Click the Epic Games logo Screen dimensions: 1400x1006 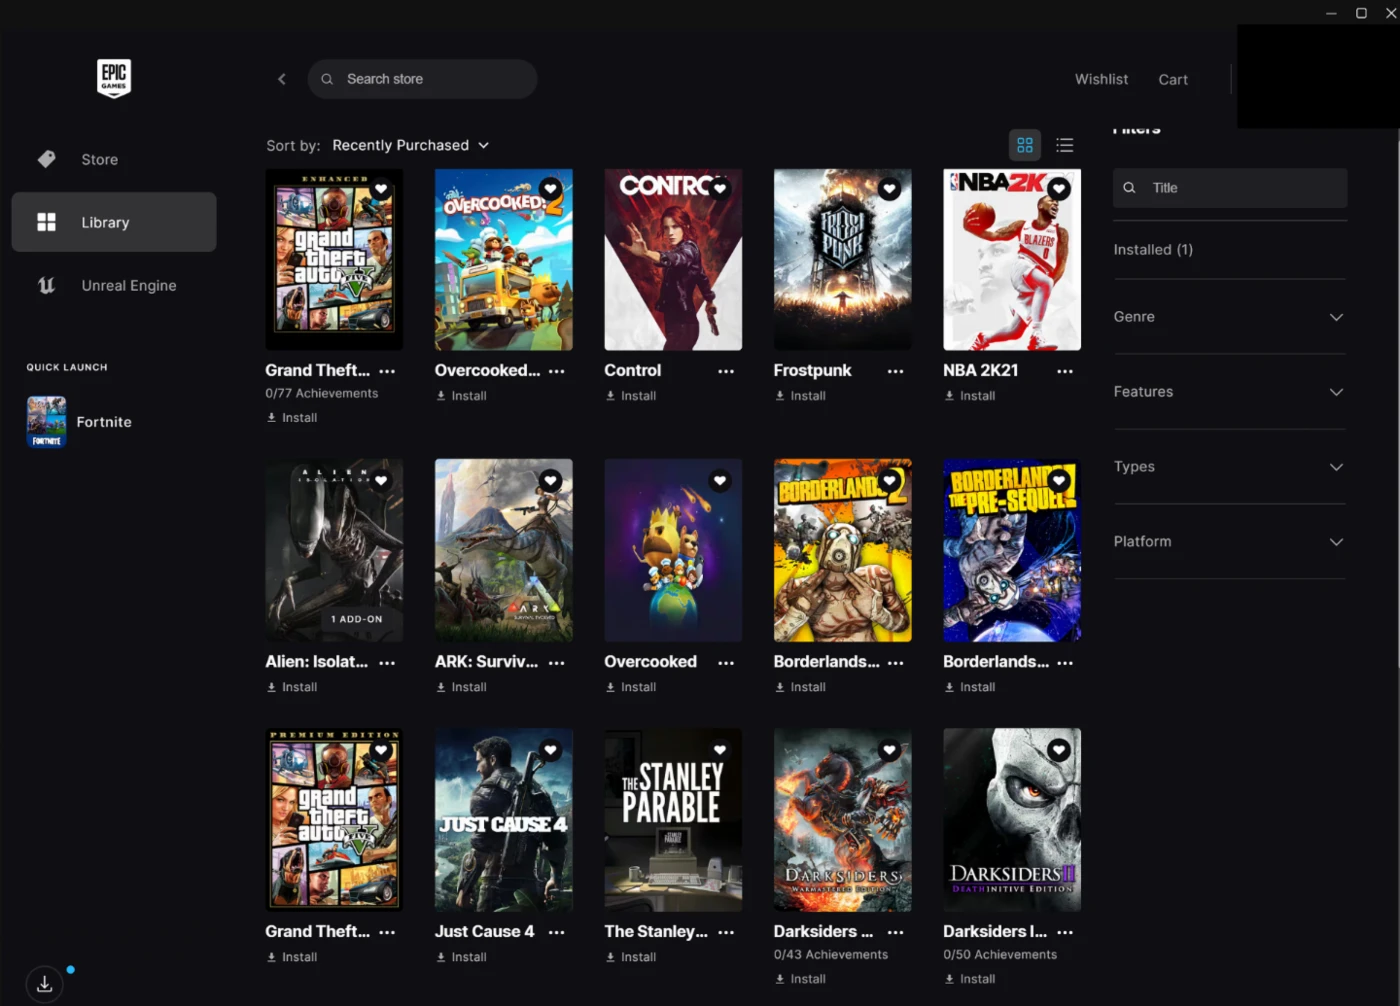tap(114, 78)
